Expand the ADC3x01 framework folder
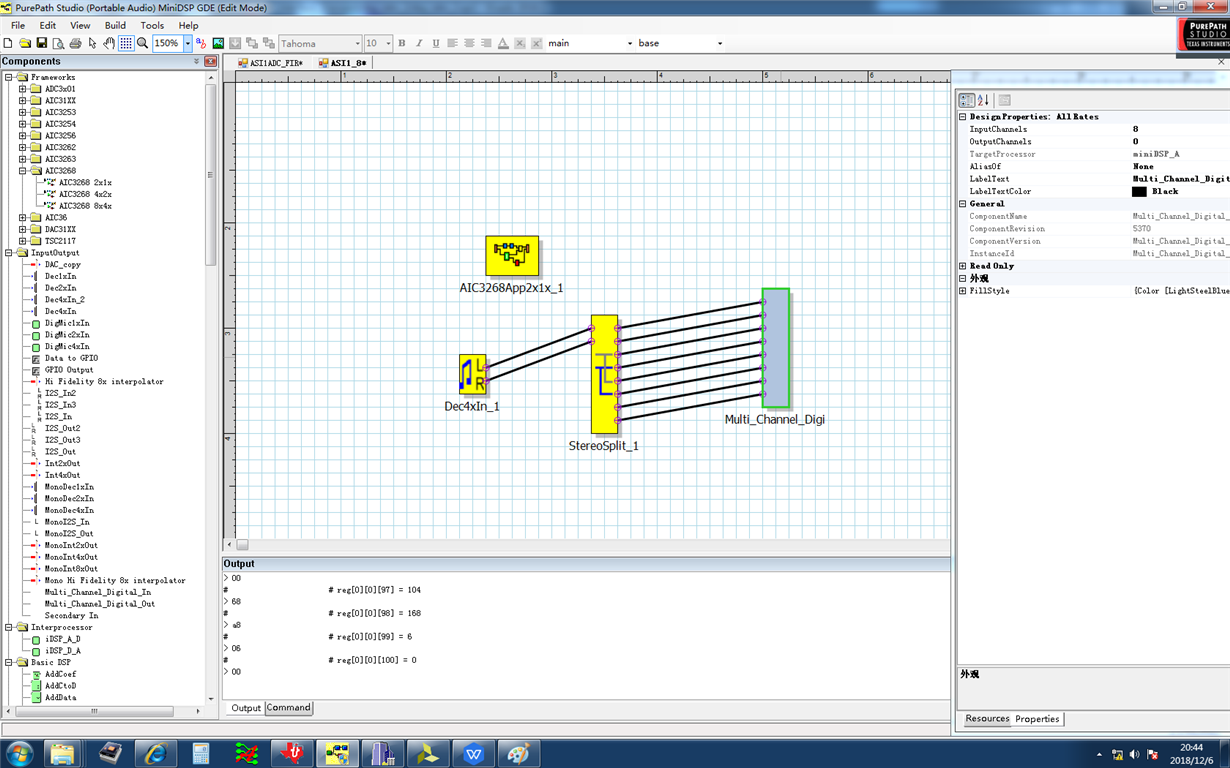Viewport: 1230px width, 768px height. point(23,89)
